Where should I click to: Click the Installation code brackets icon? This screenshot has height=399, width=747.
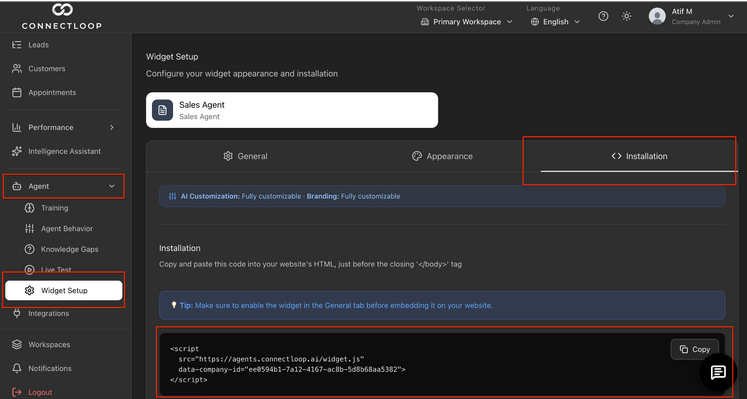(616, 156)
